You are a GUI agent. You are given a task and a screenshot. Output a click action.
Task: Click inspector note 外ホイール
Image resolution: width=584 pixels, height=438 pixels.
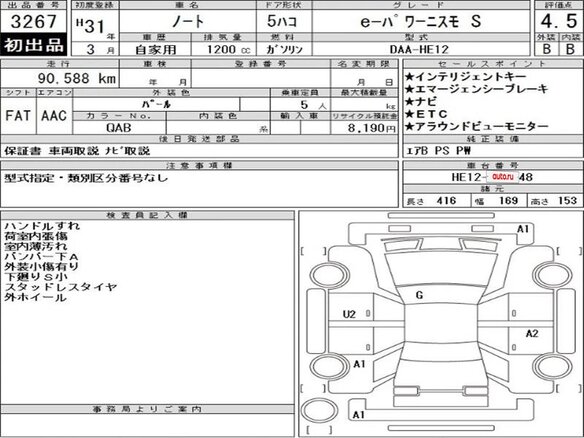tap(35, 297)
